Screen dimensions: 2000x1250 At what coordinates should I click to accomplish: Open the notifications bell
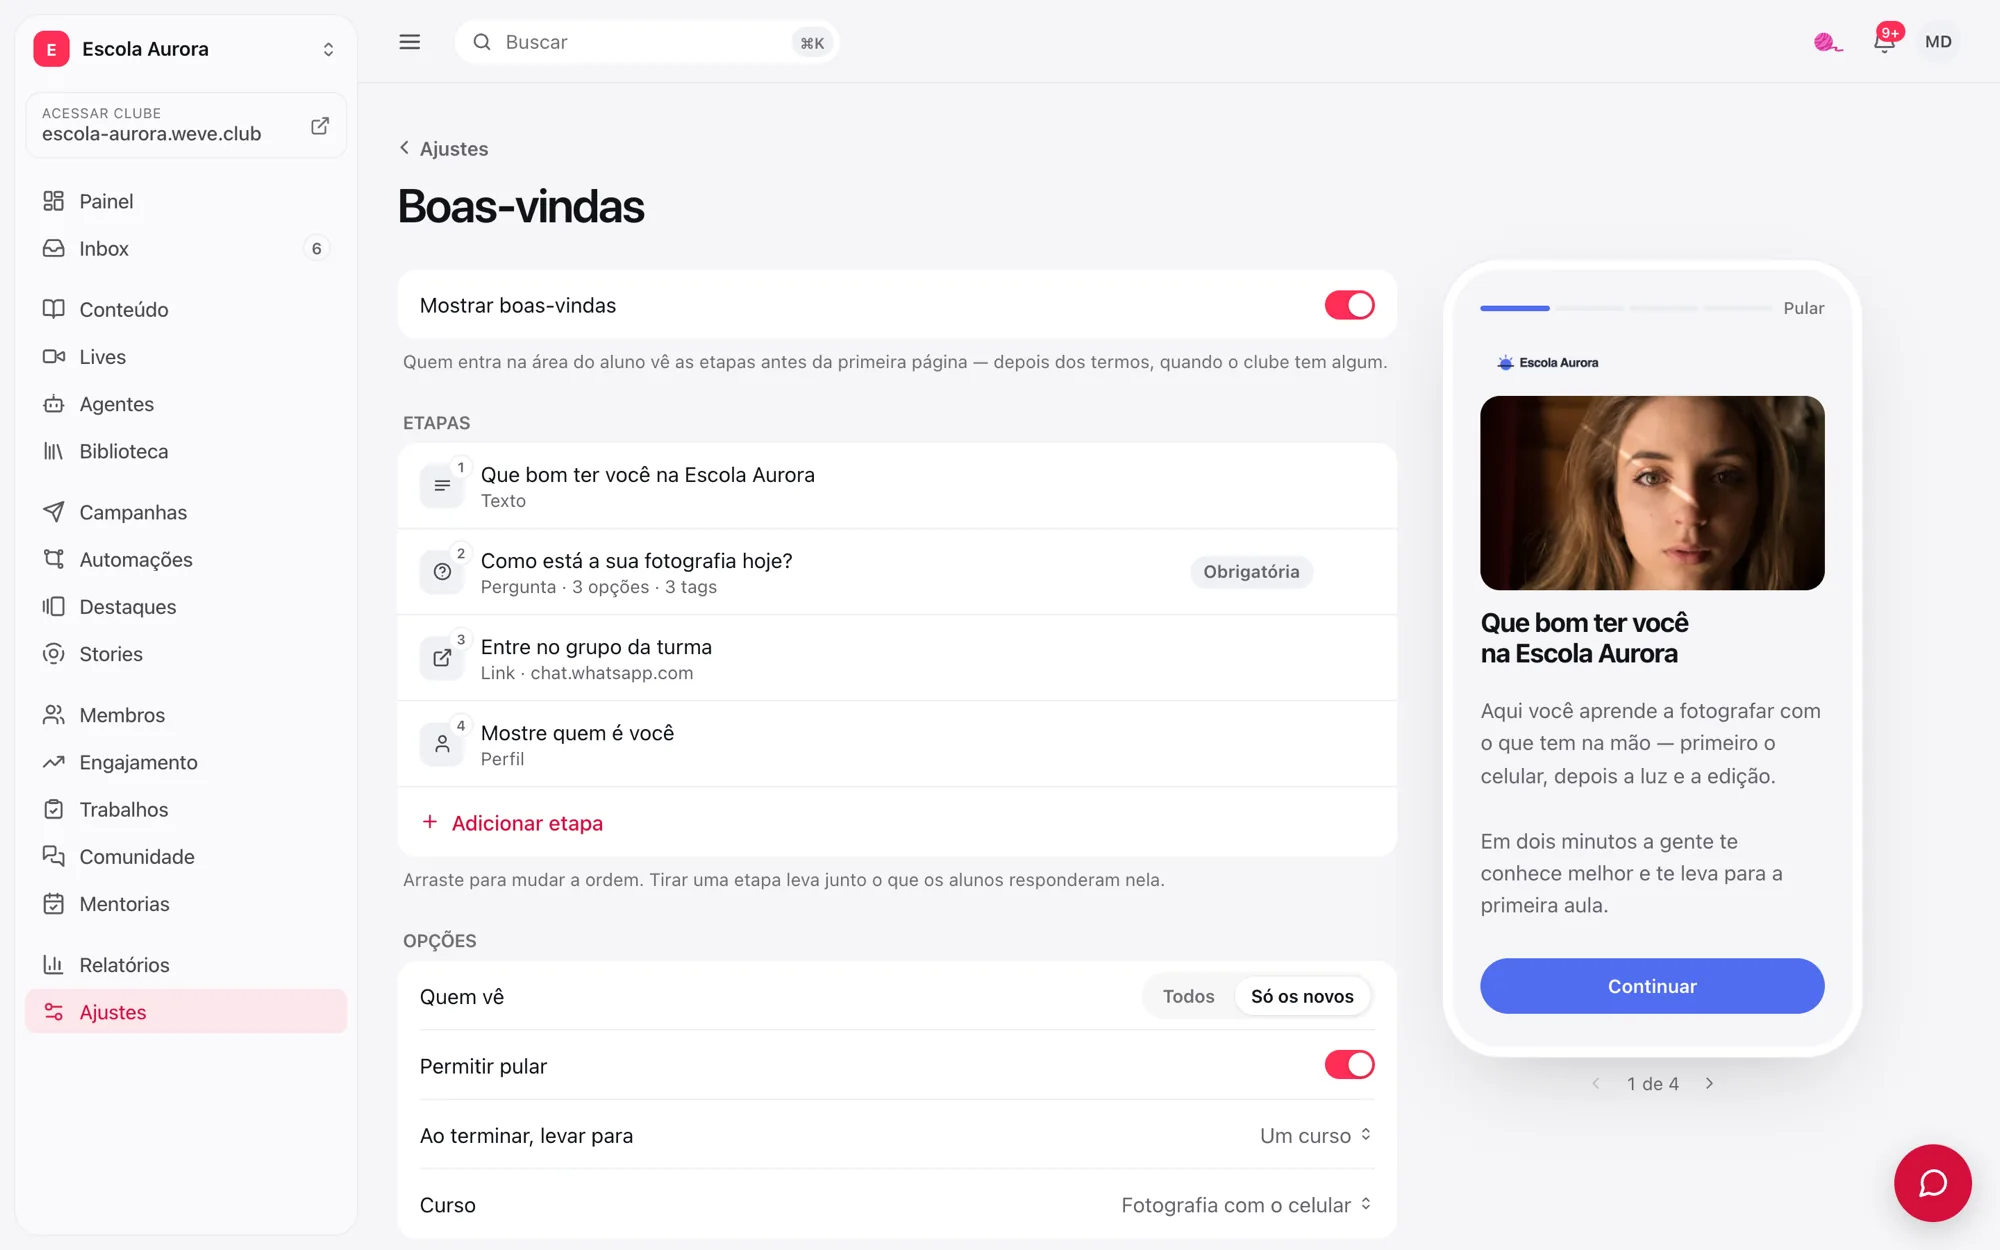[x=1884, y=42]
